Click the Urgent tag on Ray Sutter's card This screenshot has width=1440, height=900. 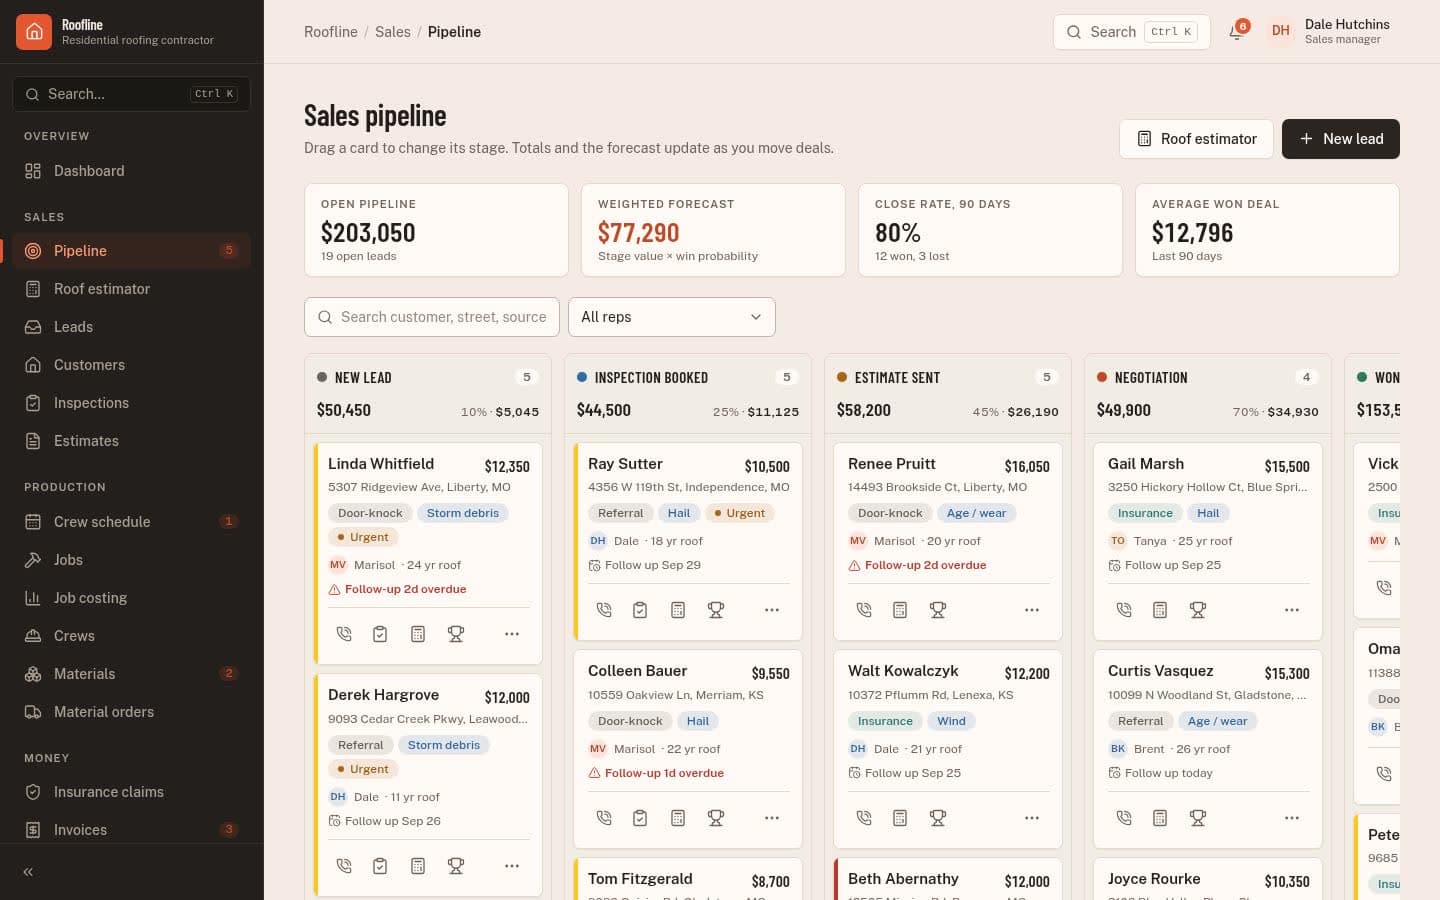click(x=739, y=513)
